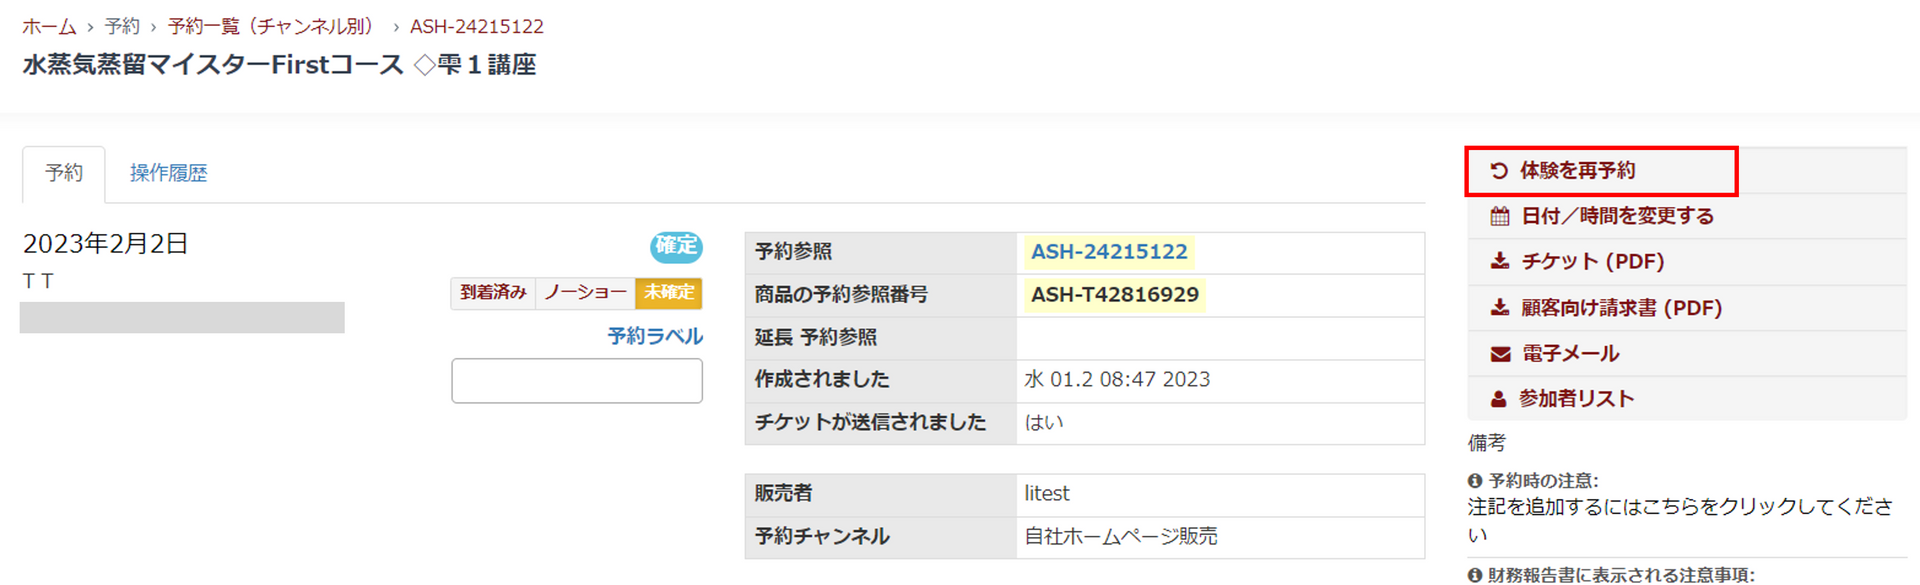Open 予約一覧（チャンネル別） breadcrumb link
Viewport: 1920px width, 585px height.
[x=272, y=26]
